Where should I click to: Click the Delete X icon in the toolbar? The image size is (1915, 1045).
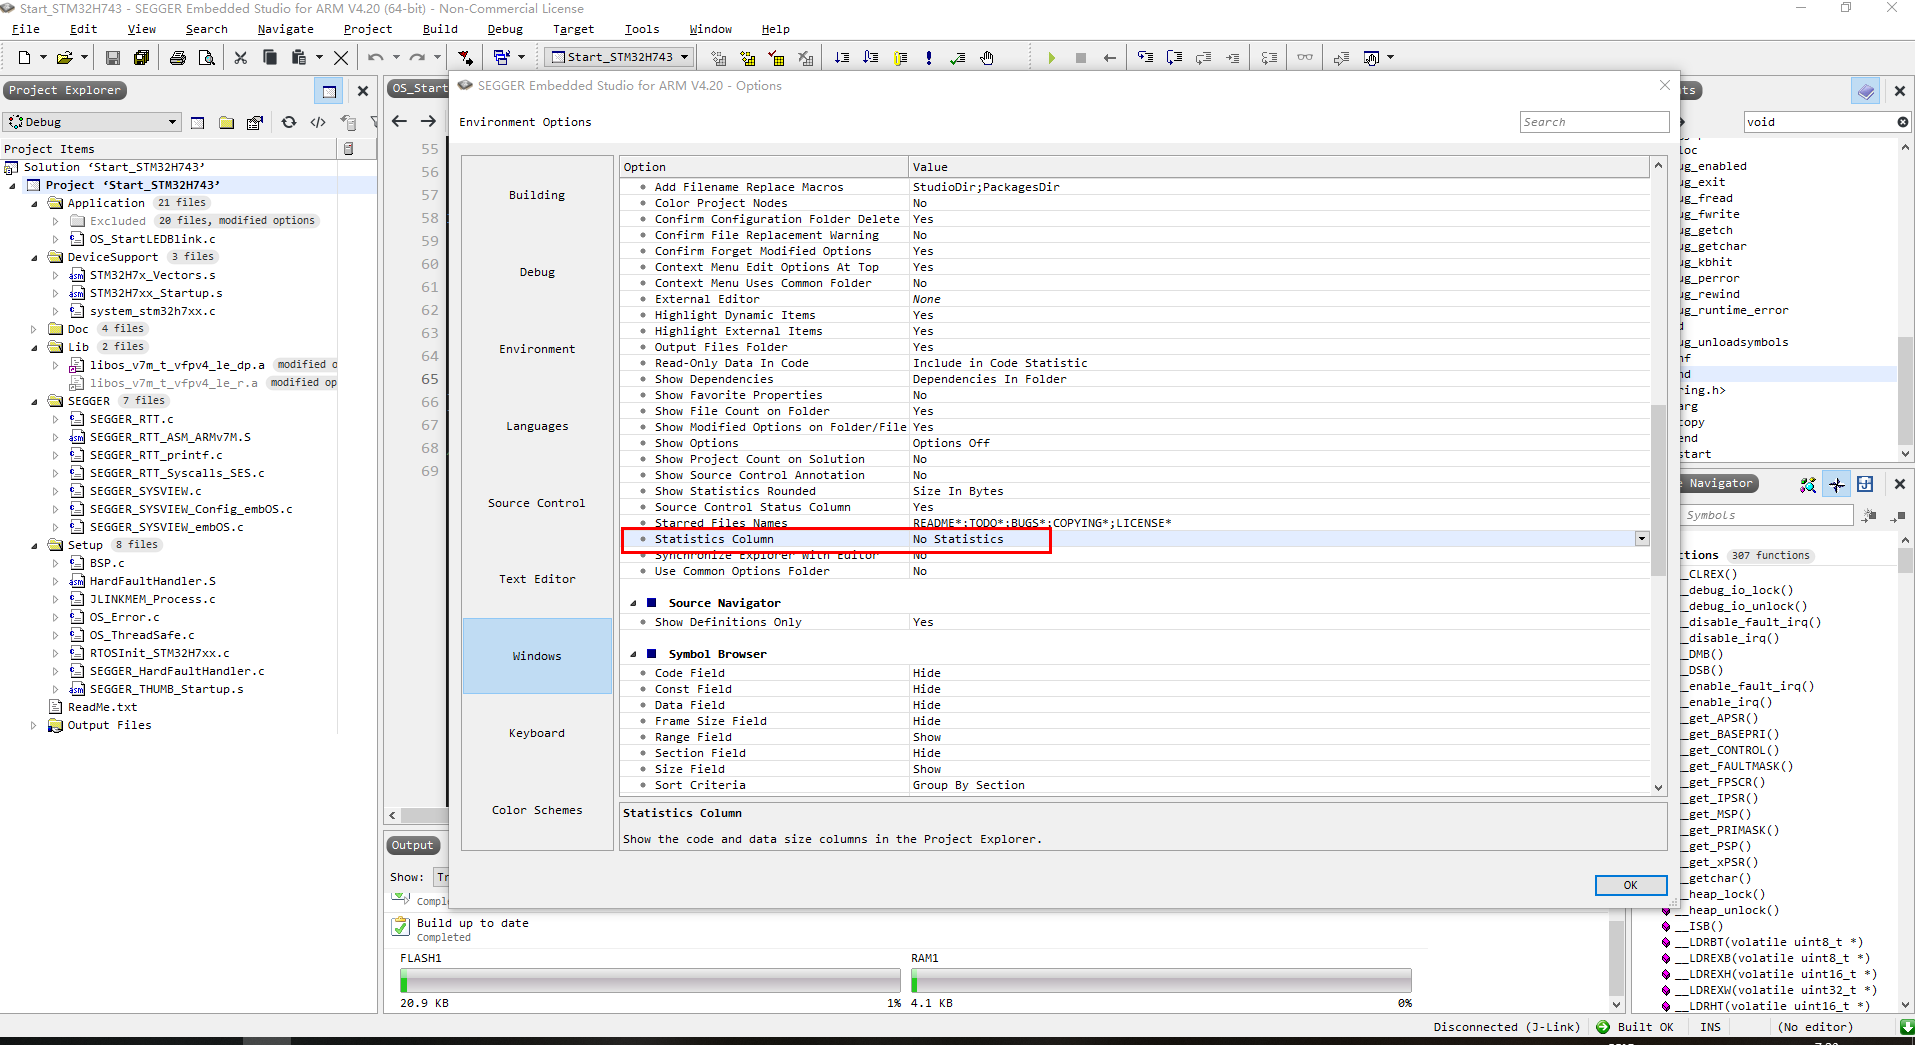tap(341, 58)
